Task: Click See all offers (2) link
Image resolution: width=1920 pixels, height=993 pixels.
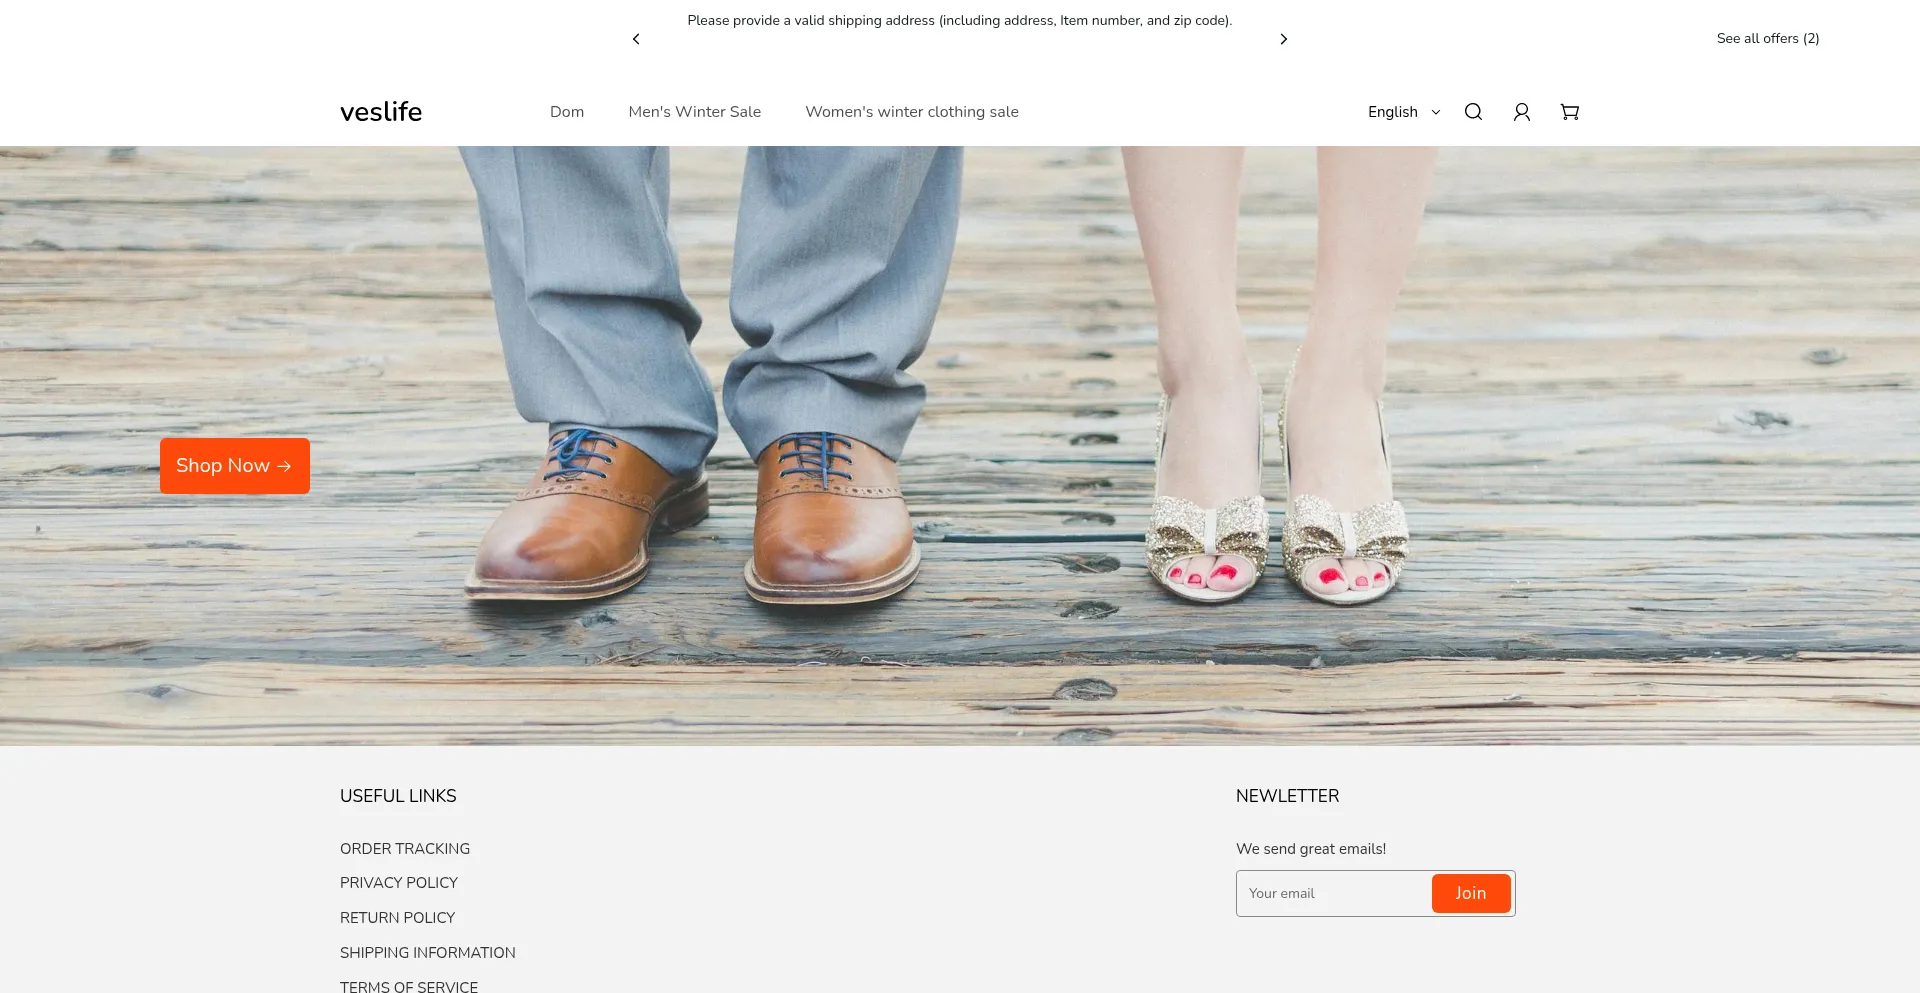Action: click(1767, 38)
